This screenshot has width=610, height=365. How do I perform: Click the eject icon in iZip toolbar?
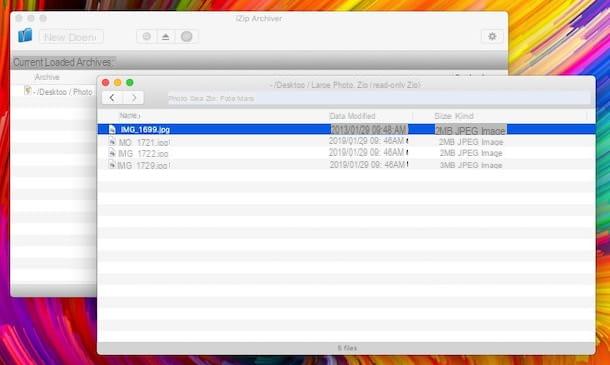click(166, 37)
